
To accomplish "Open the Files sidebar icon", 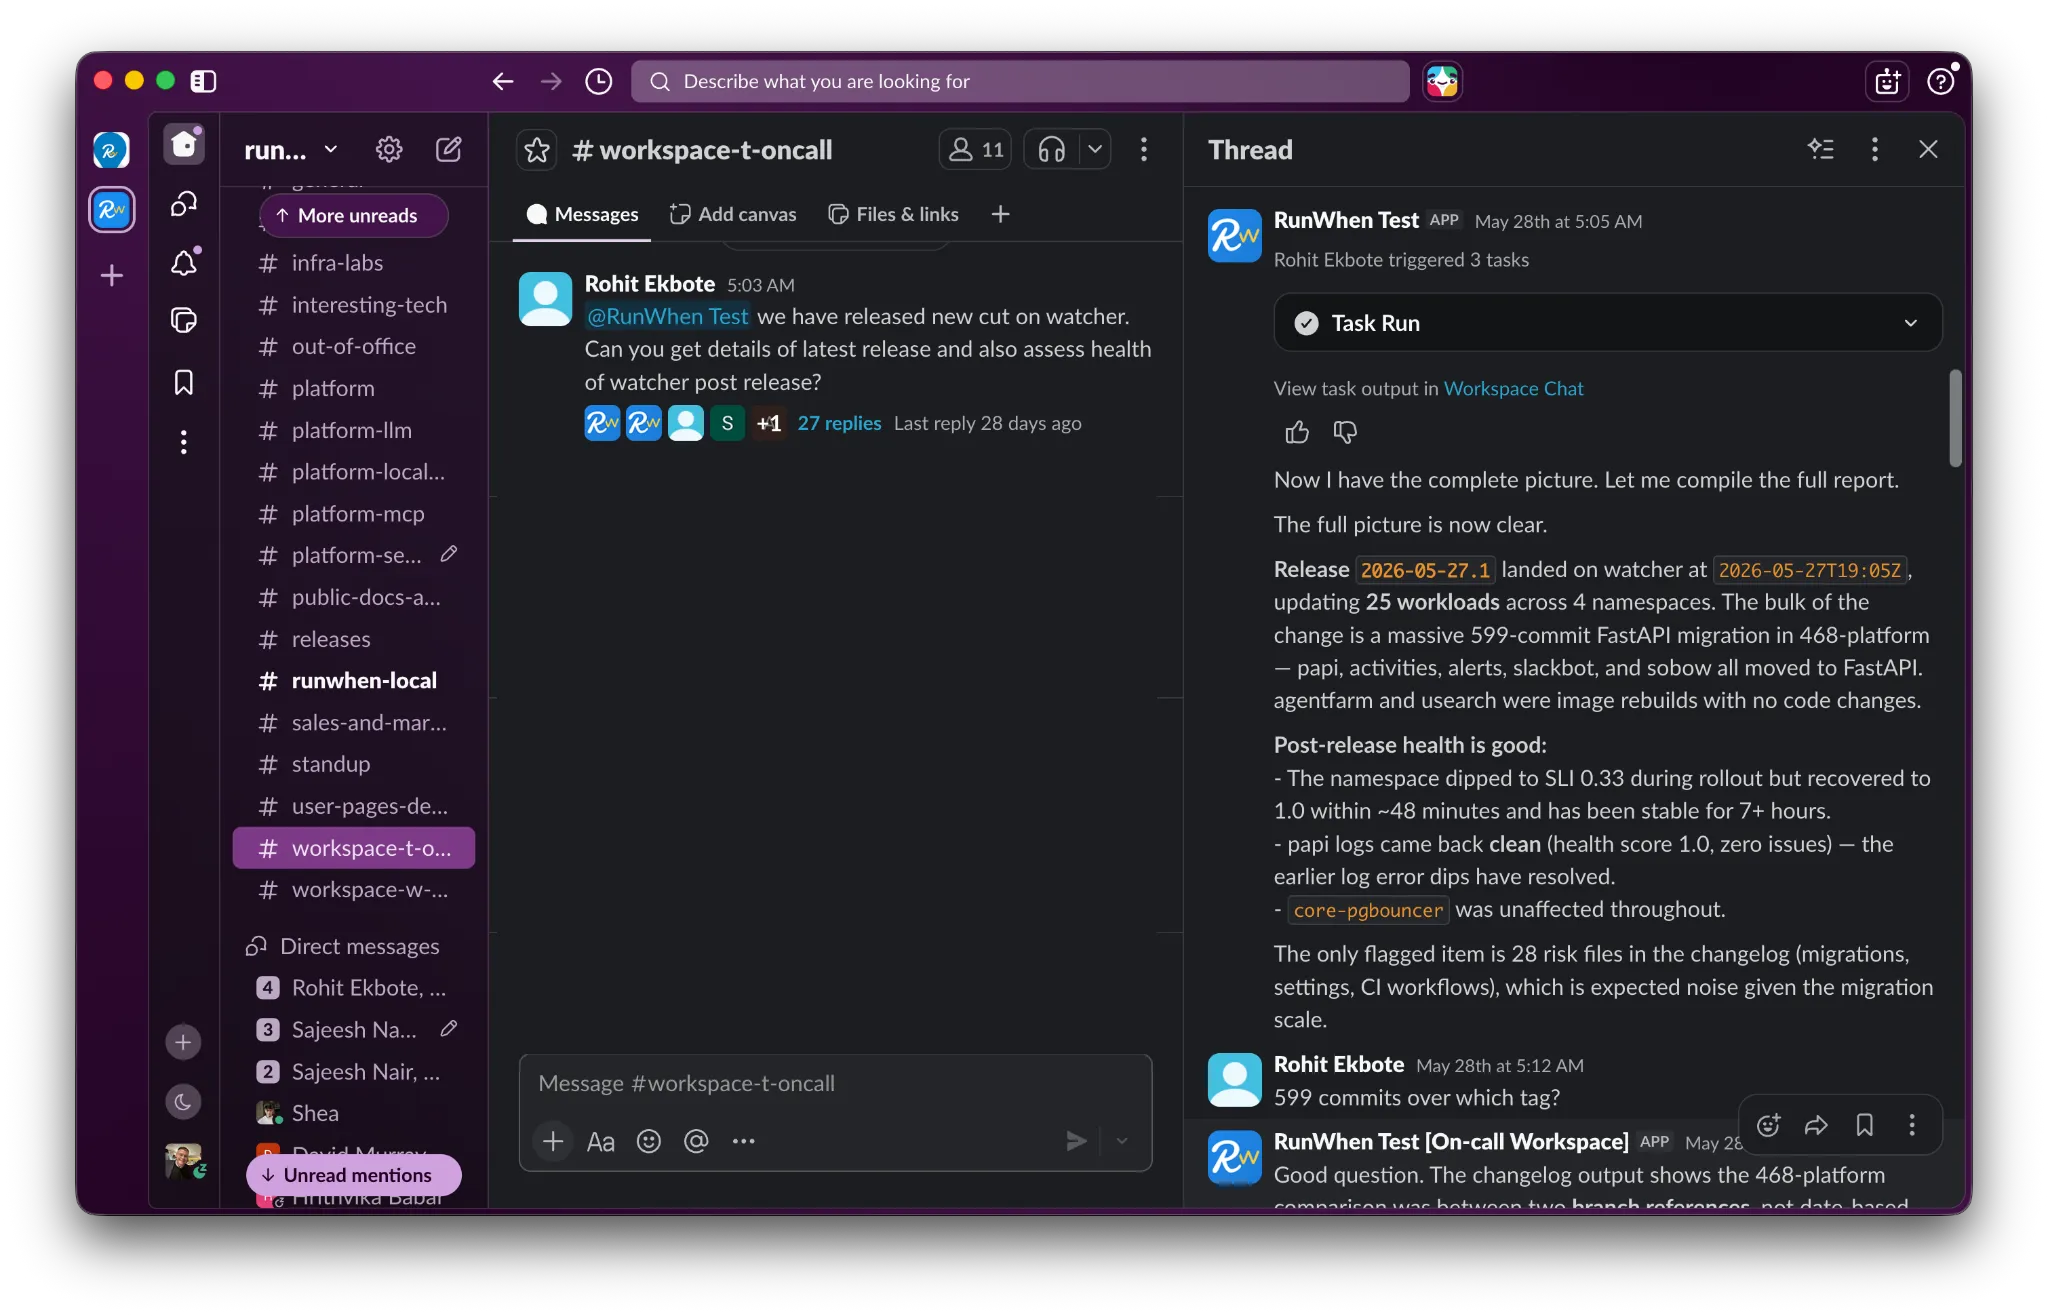I will click(184, 320).
